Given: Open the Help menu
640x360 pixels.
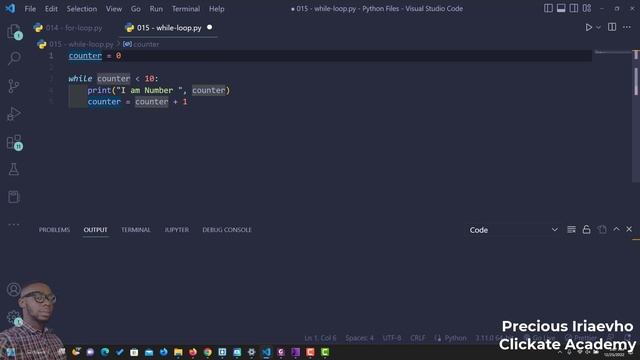Looking at the screenshot, I should pyautogui.click(x=217, y=9).
